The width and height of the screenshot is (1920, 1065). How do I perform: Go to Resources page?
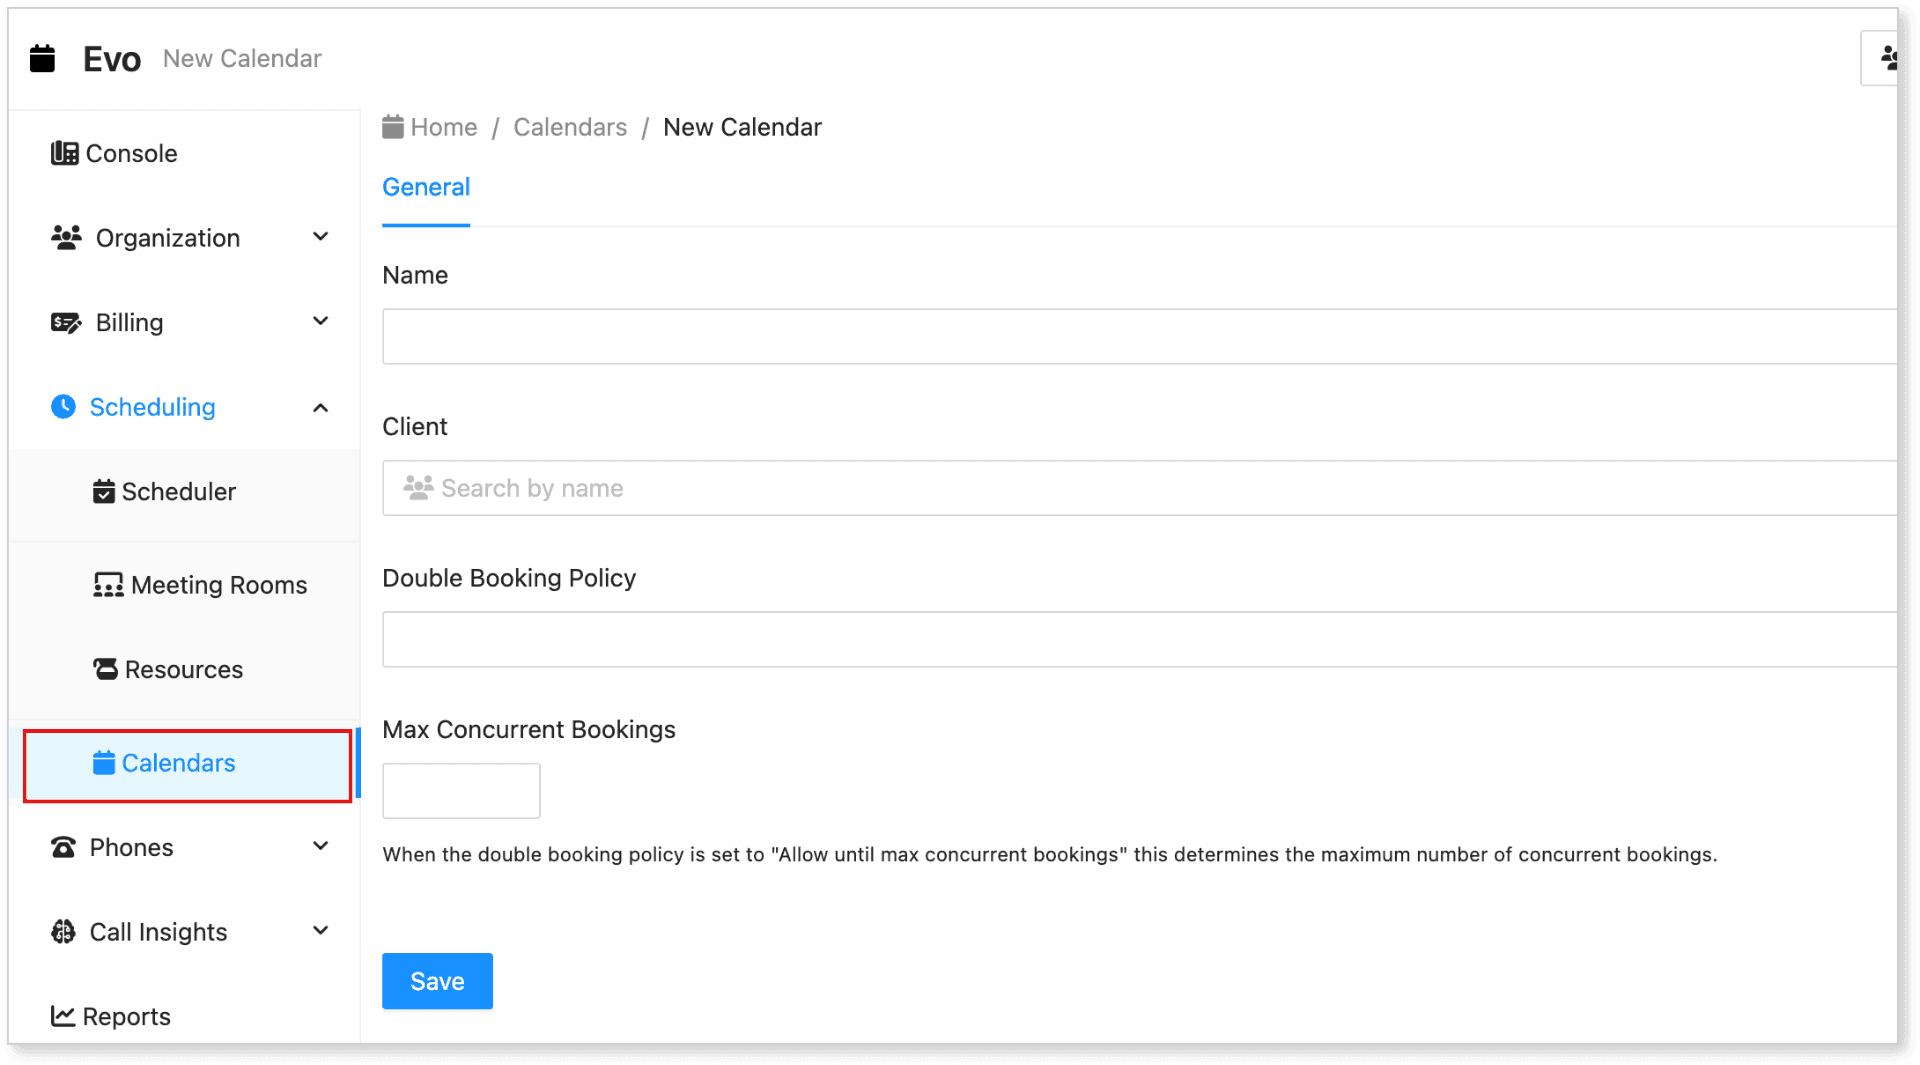tap(184, 669)
